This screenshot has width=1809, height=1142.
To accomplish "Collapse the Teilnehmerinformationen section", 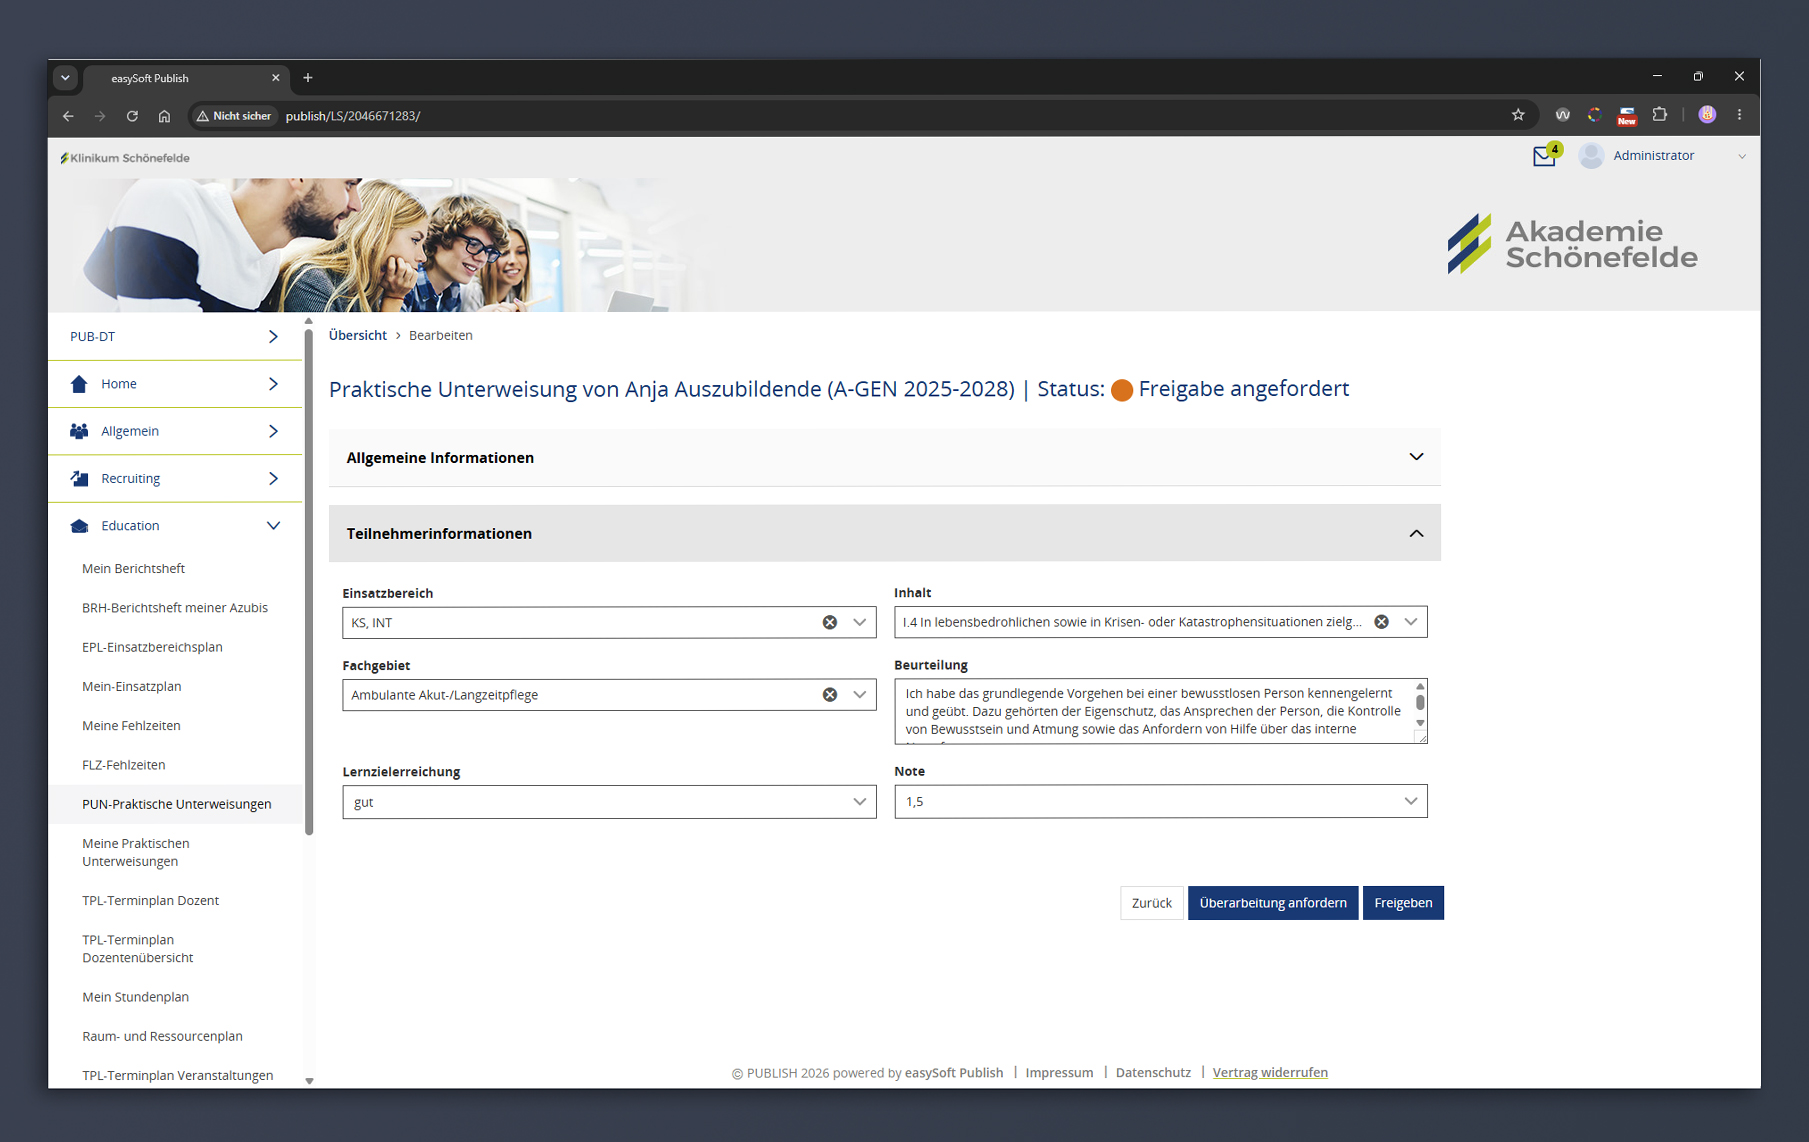I will tap(1416, 533).
